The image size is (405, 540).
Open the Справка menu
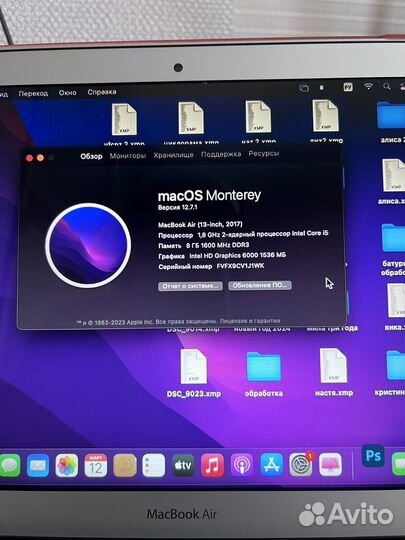(102, 92)
